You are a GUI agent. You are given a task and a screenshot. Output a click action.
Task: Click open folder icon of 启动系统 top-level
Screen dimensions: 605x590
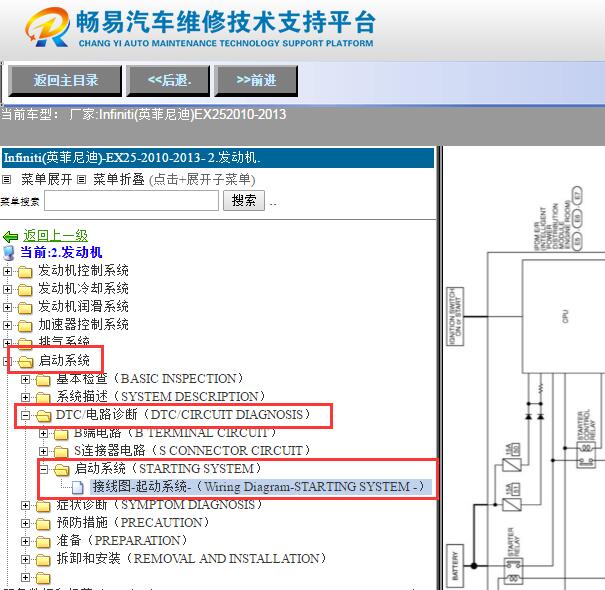[25, 362]
